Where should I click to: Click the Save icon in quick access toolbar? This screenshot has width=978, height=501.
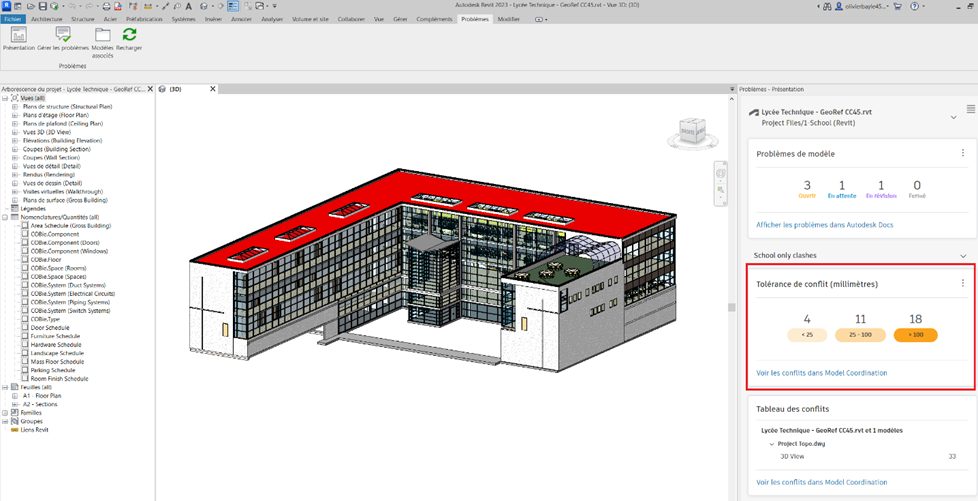pyautogui.click(x=42, y=6)
